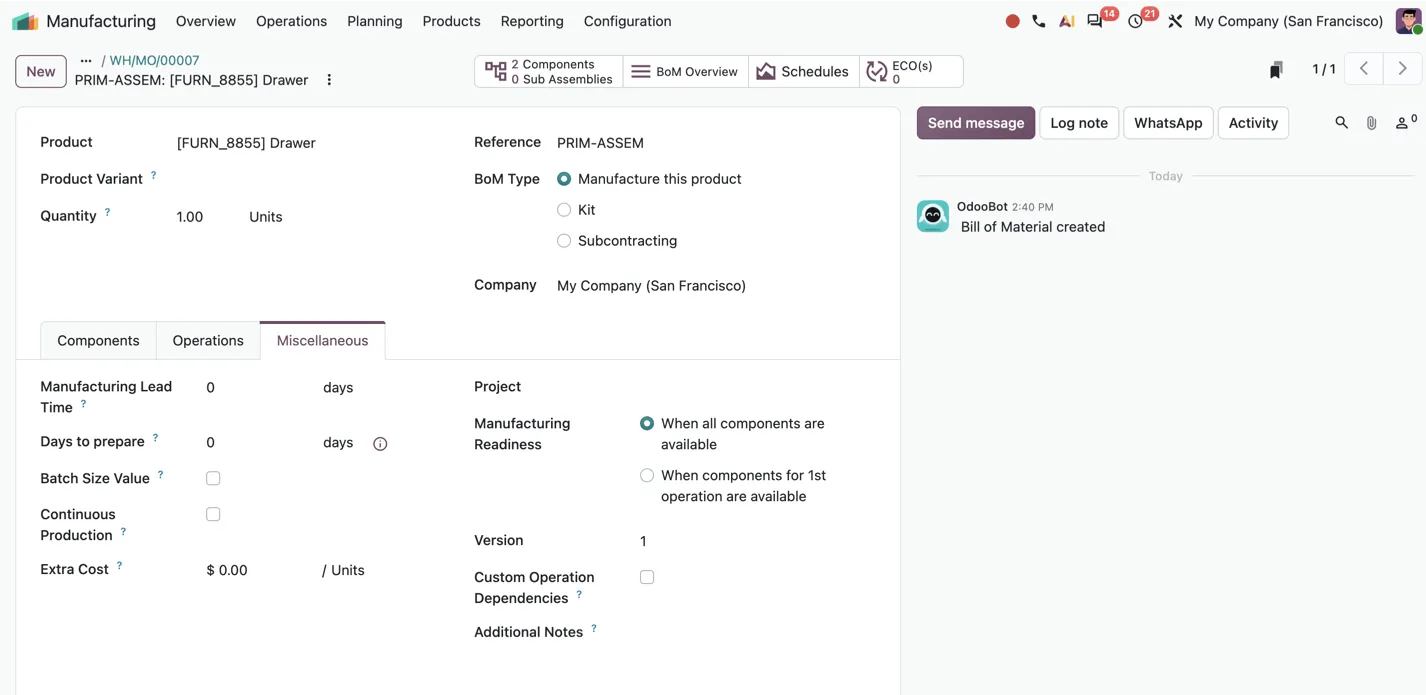Viewport: 1426px width, 695px height.
Task: Select Kit BoM type
Action: click(x=564, y=210)
